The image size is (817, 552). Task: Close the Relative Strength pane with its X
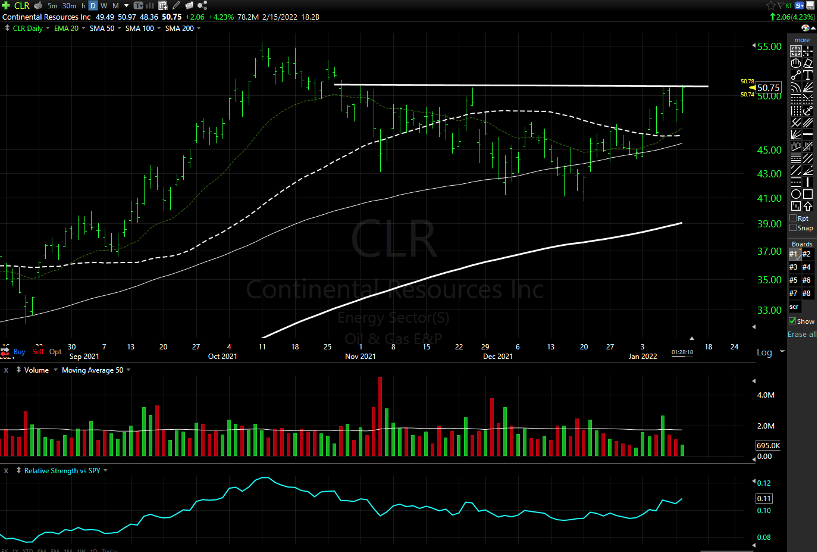pyautogui.click(x=6, y=470)
